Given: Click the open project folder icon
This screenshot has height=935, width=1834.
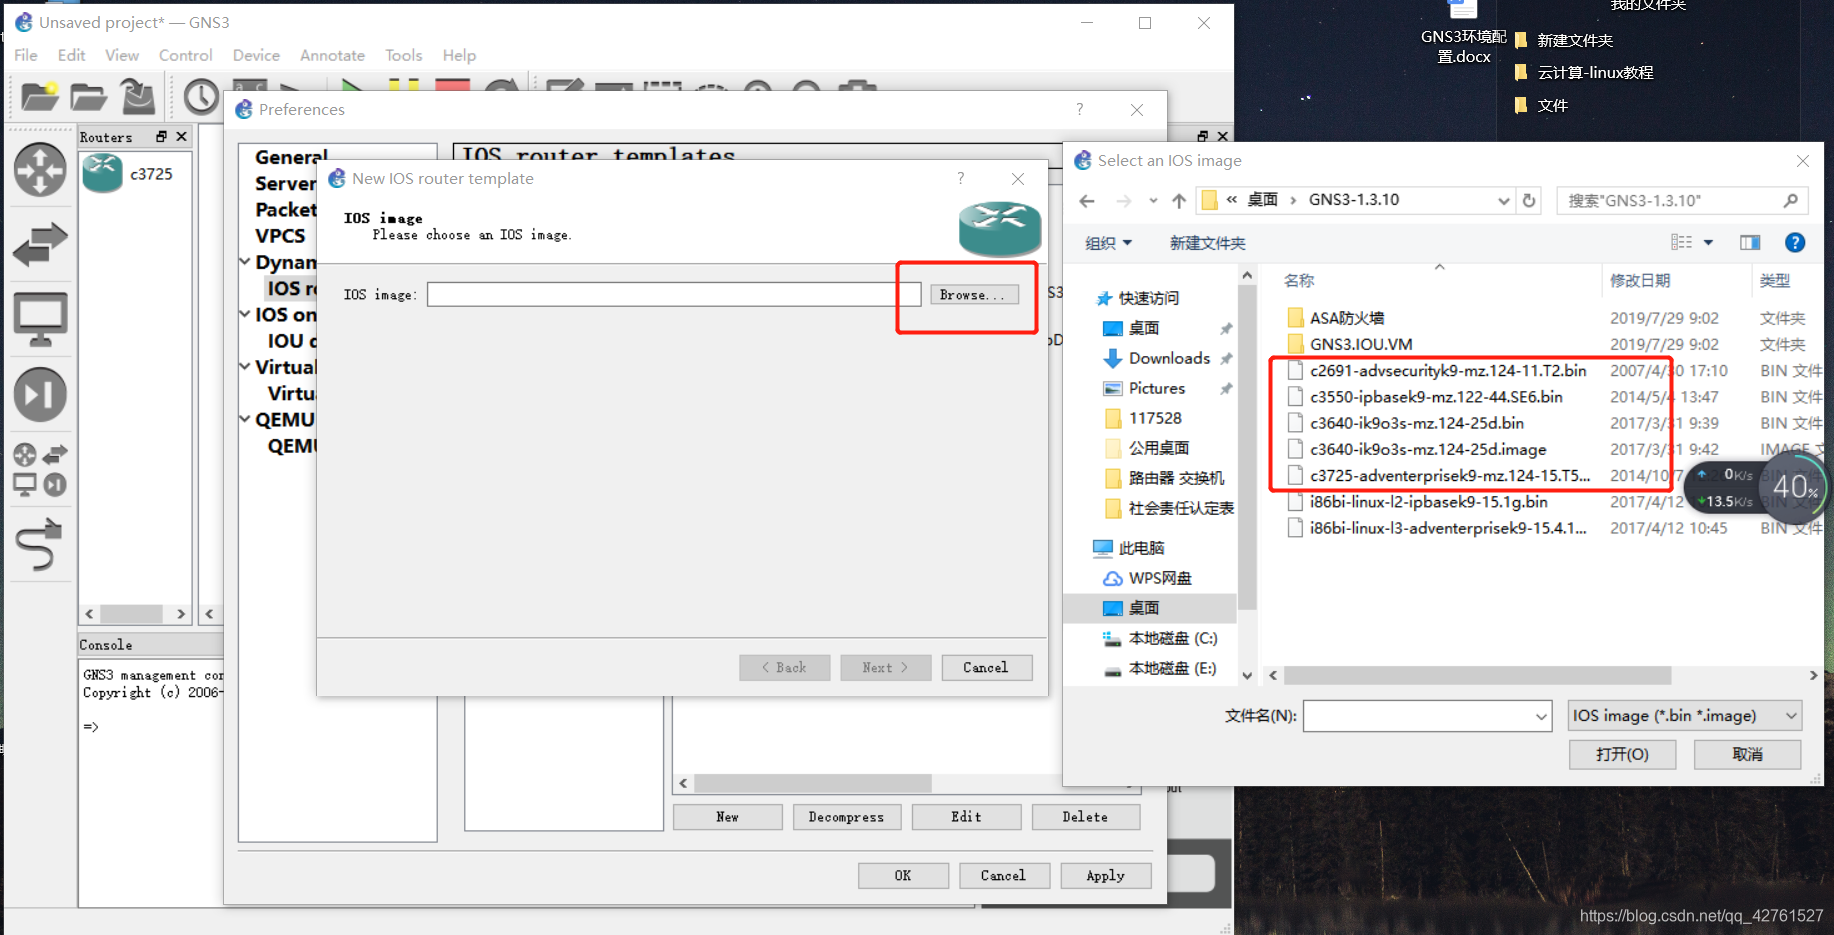Looking at the screenshot, I should [88, 96].
